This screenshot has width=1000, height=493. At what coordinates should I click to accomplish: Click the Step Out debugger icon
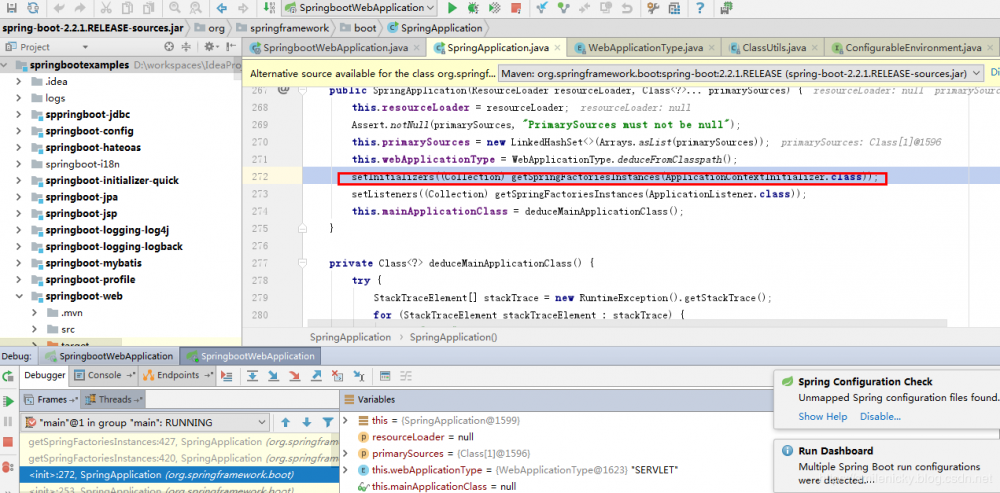(317, 376)
